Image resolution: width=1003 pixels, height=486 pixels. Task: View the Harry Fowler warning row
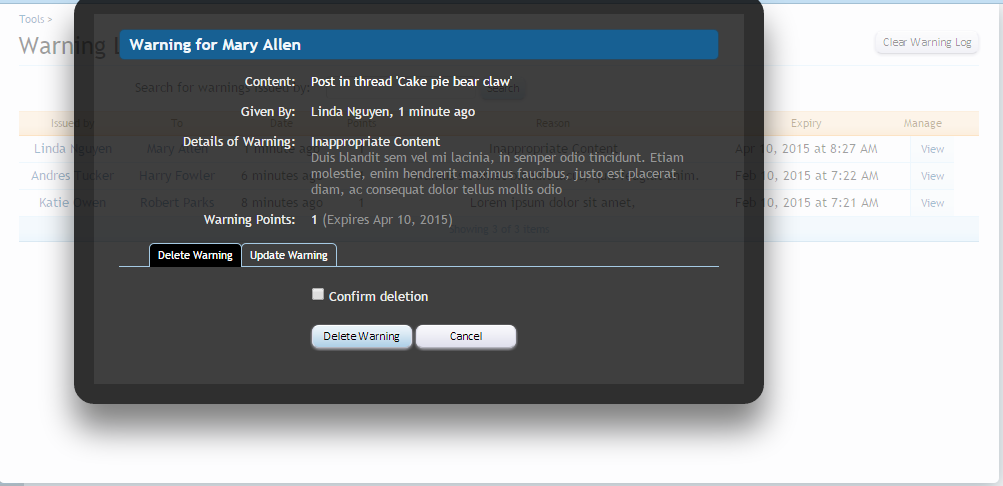(932, 176)
